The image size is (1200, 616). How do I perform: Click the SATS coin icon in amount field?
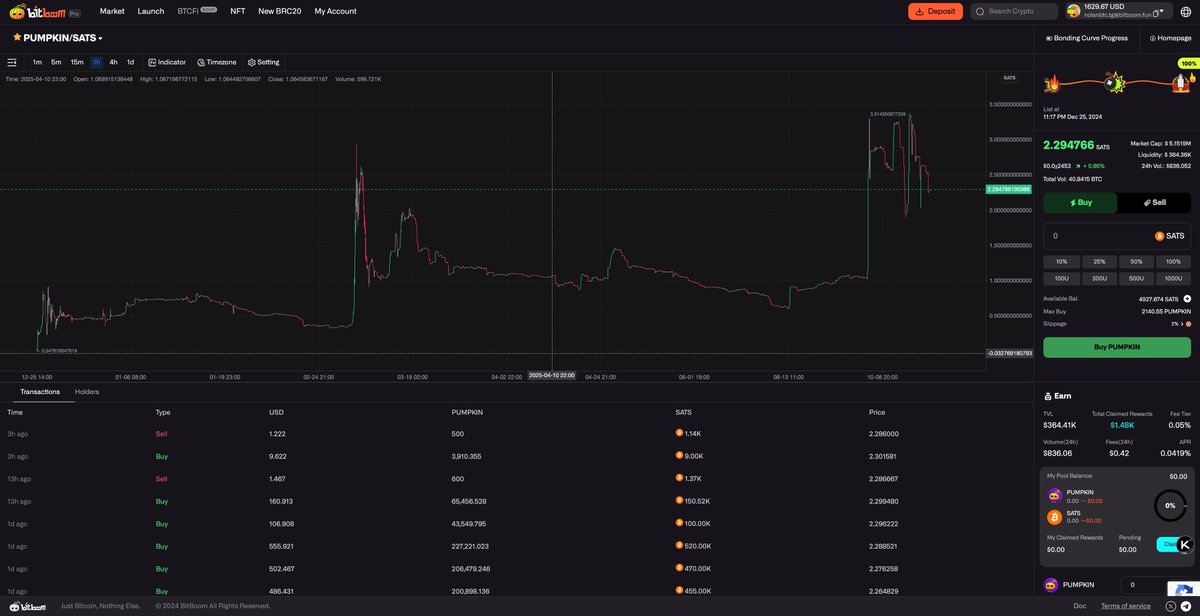1159,236
